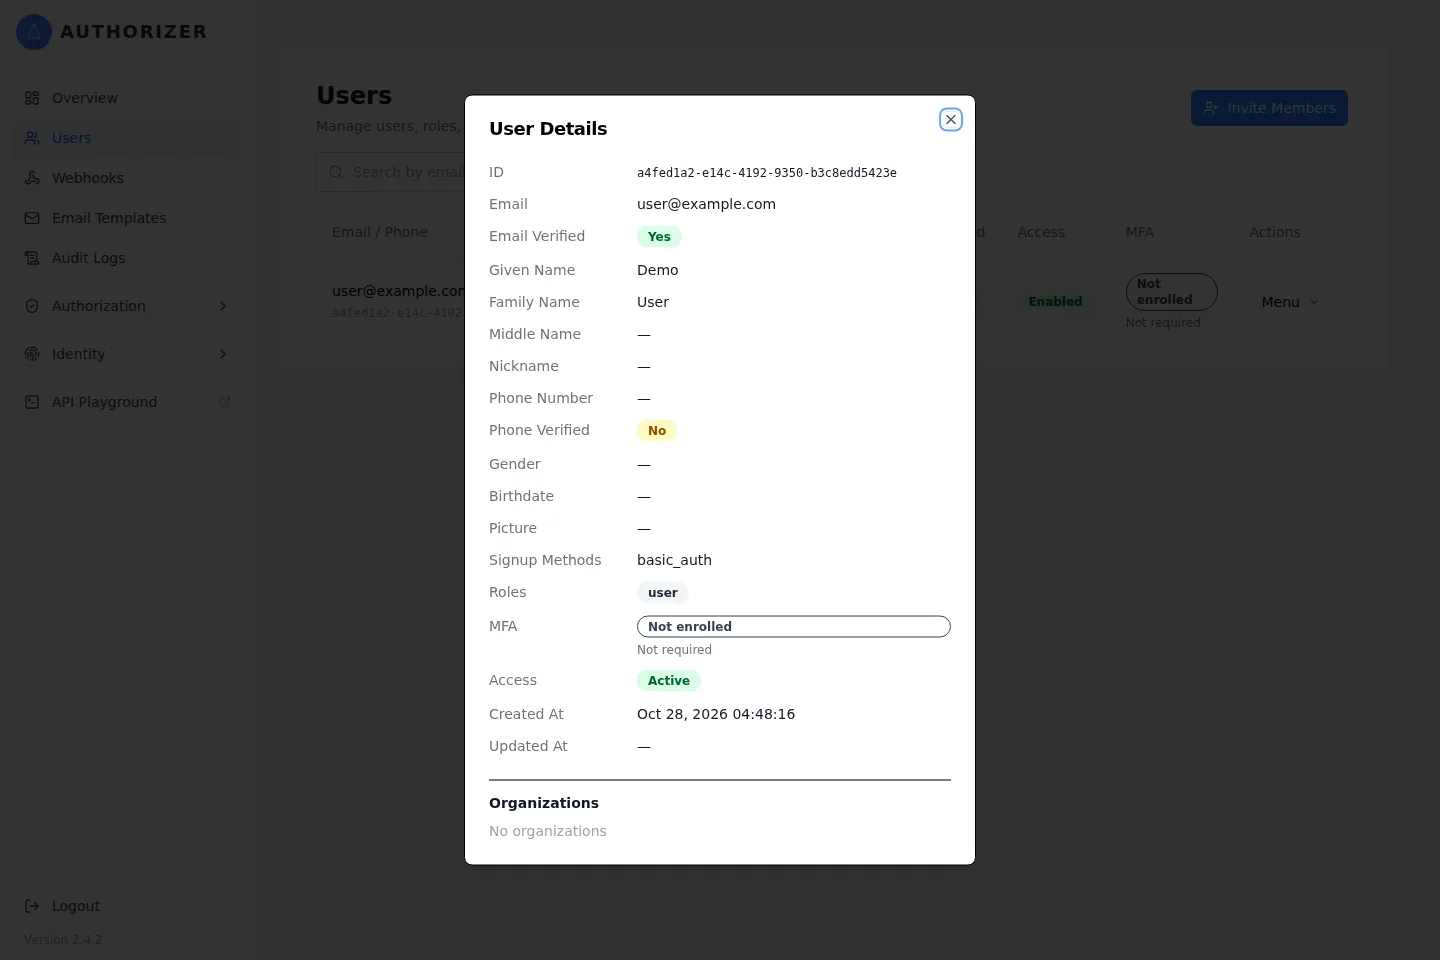1440x960 pixels.
Task: Click the Not enrolled badge in Users table
Action: tap(1171, 292)
